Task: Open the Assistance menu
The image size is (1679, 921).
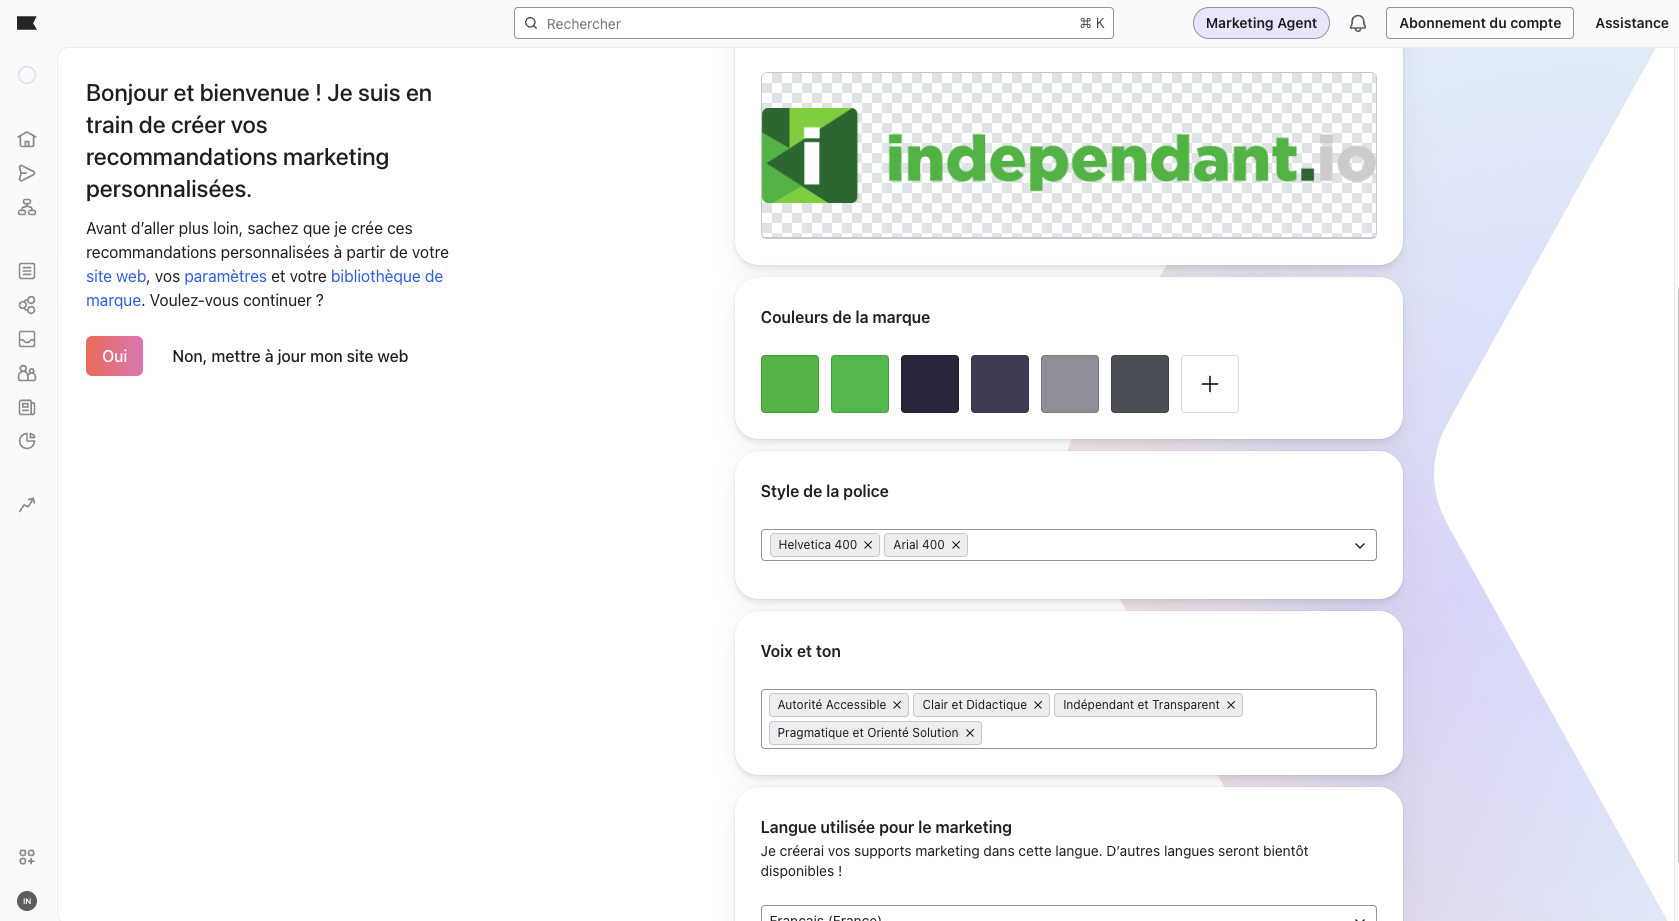Action: coord(1631,23)
